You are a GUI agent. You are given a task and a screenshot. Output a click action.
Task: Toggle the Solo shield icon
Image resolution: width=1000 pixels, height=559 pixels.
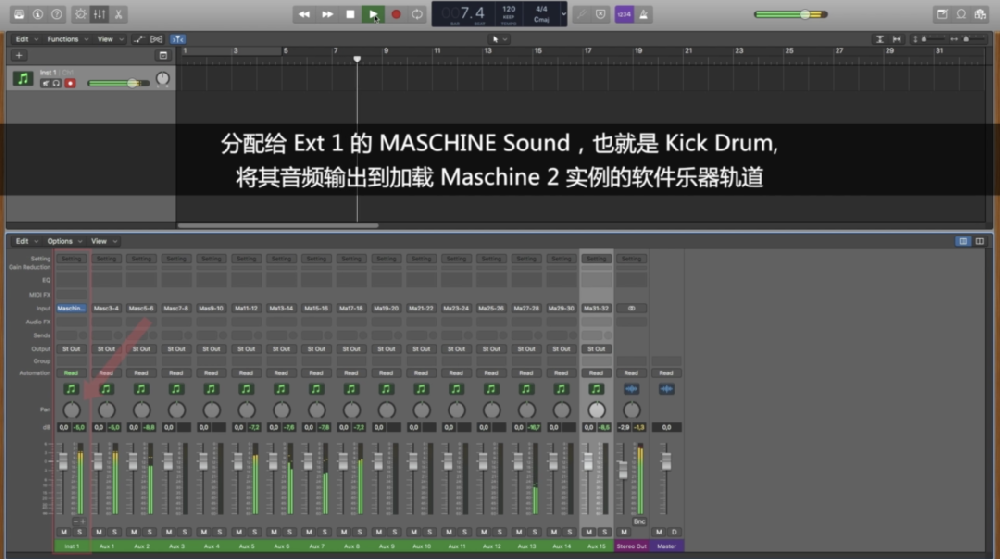[x=601, y=14]
